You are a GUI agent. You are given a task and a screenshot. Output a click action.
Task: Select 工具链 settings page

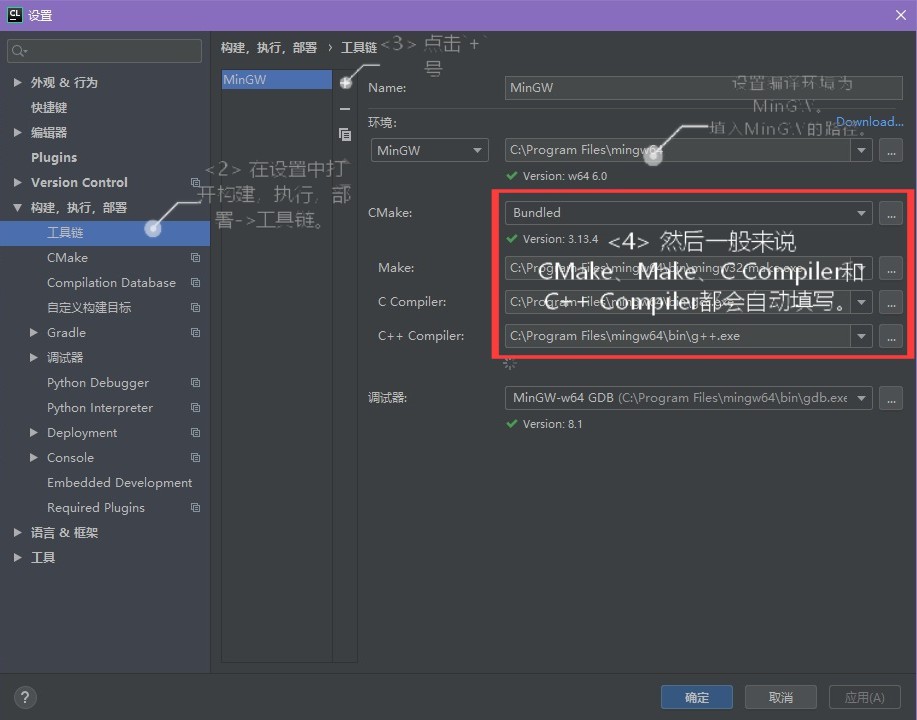point(105,233)
